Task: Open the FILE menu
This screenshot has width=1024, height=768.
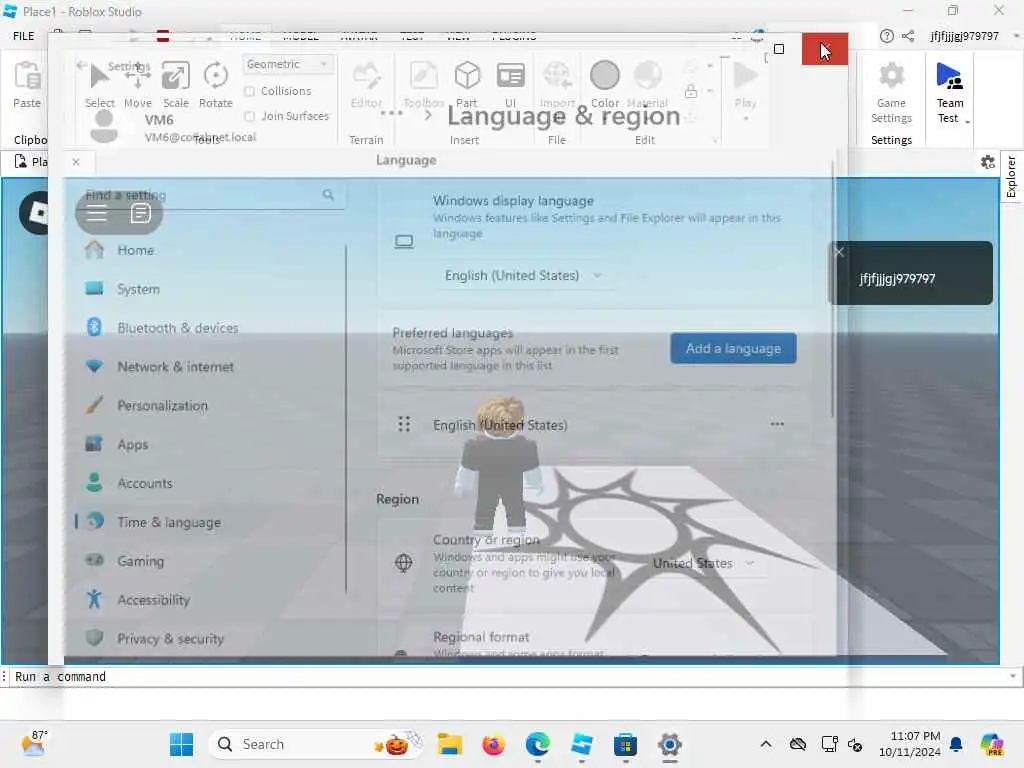Action: click(24, 36)
